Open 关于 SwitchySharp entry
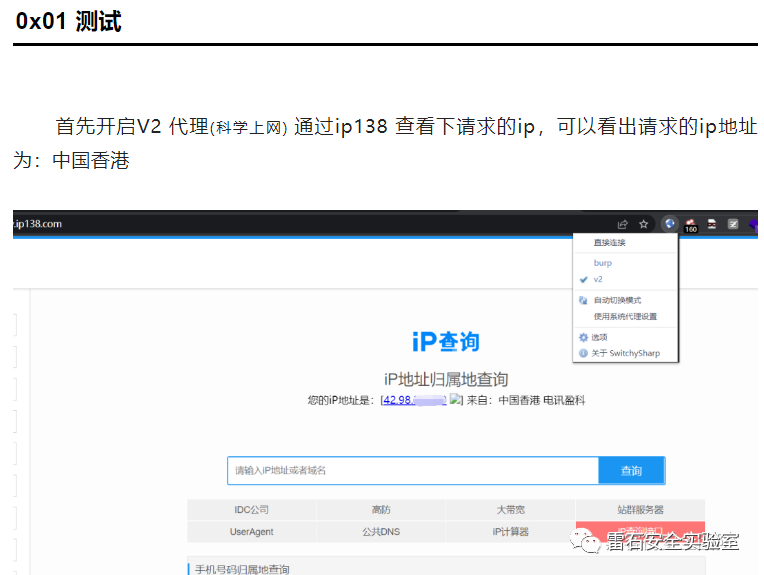This screenshot has width=764, height=575. (626, 353)
